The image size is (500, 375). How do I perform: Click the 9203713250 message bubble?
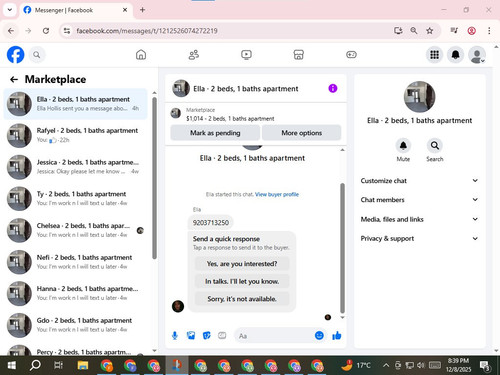(x=211, y=223)
